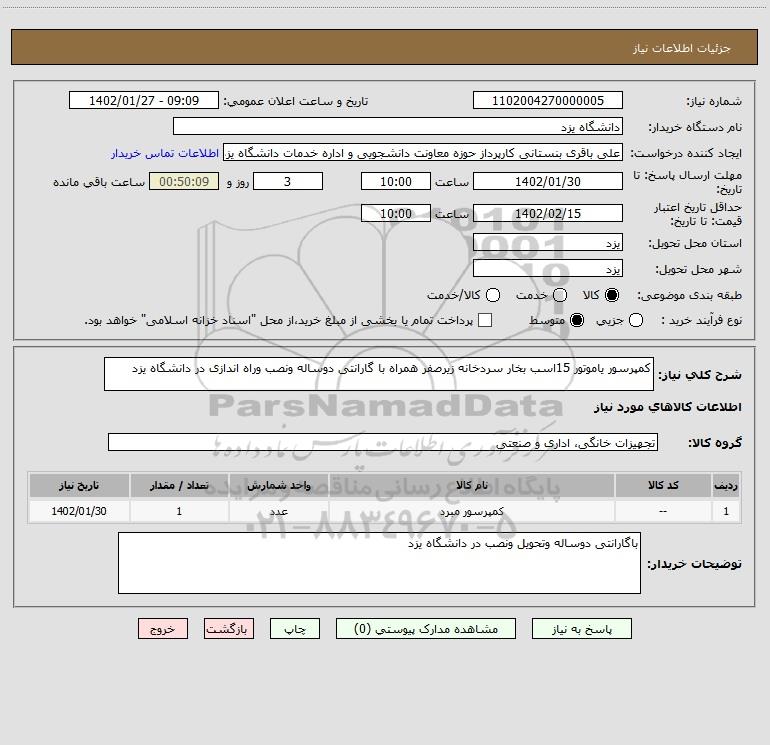770x745 pixels.
Task: Click the مشاهده مدارک پیوستی (0) button
Action: click(426, 629)
